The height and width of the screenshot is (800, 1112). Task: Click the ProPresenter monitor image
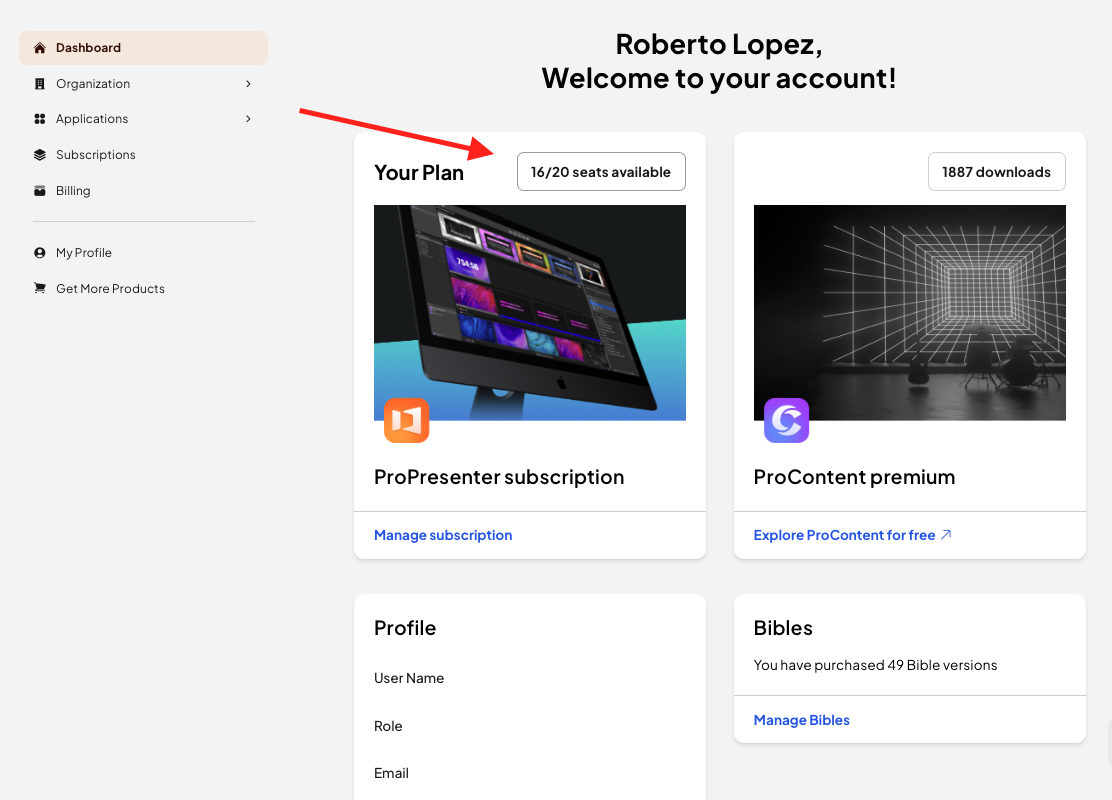pos(530,313)
